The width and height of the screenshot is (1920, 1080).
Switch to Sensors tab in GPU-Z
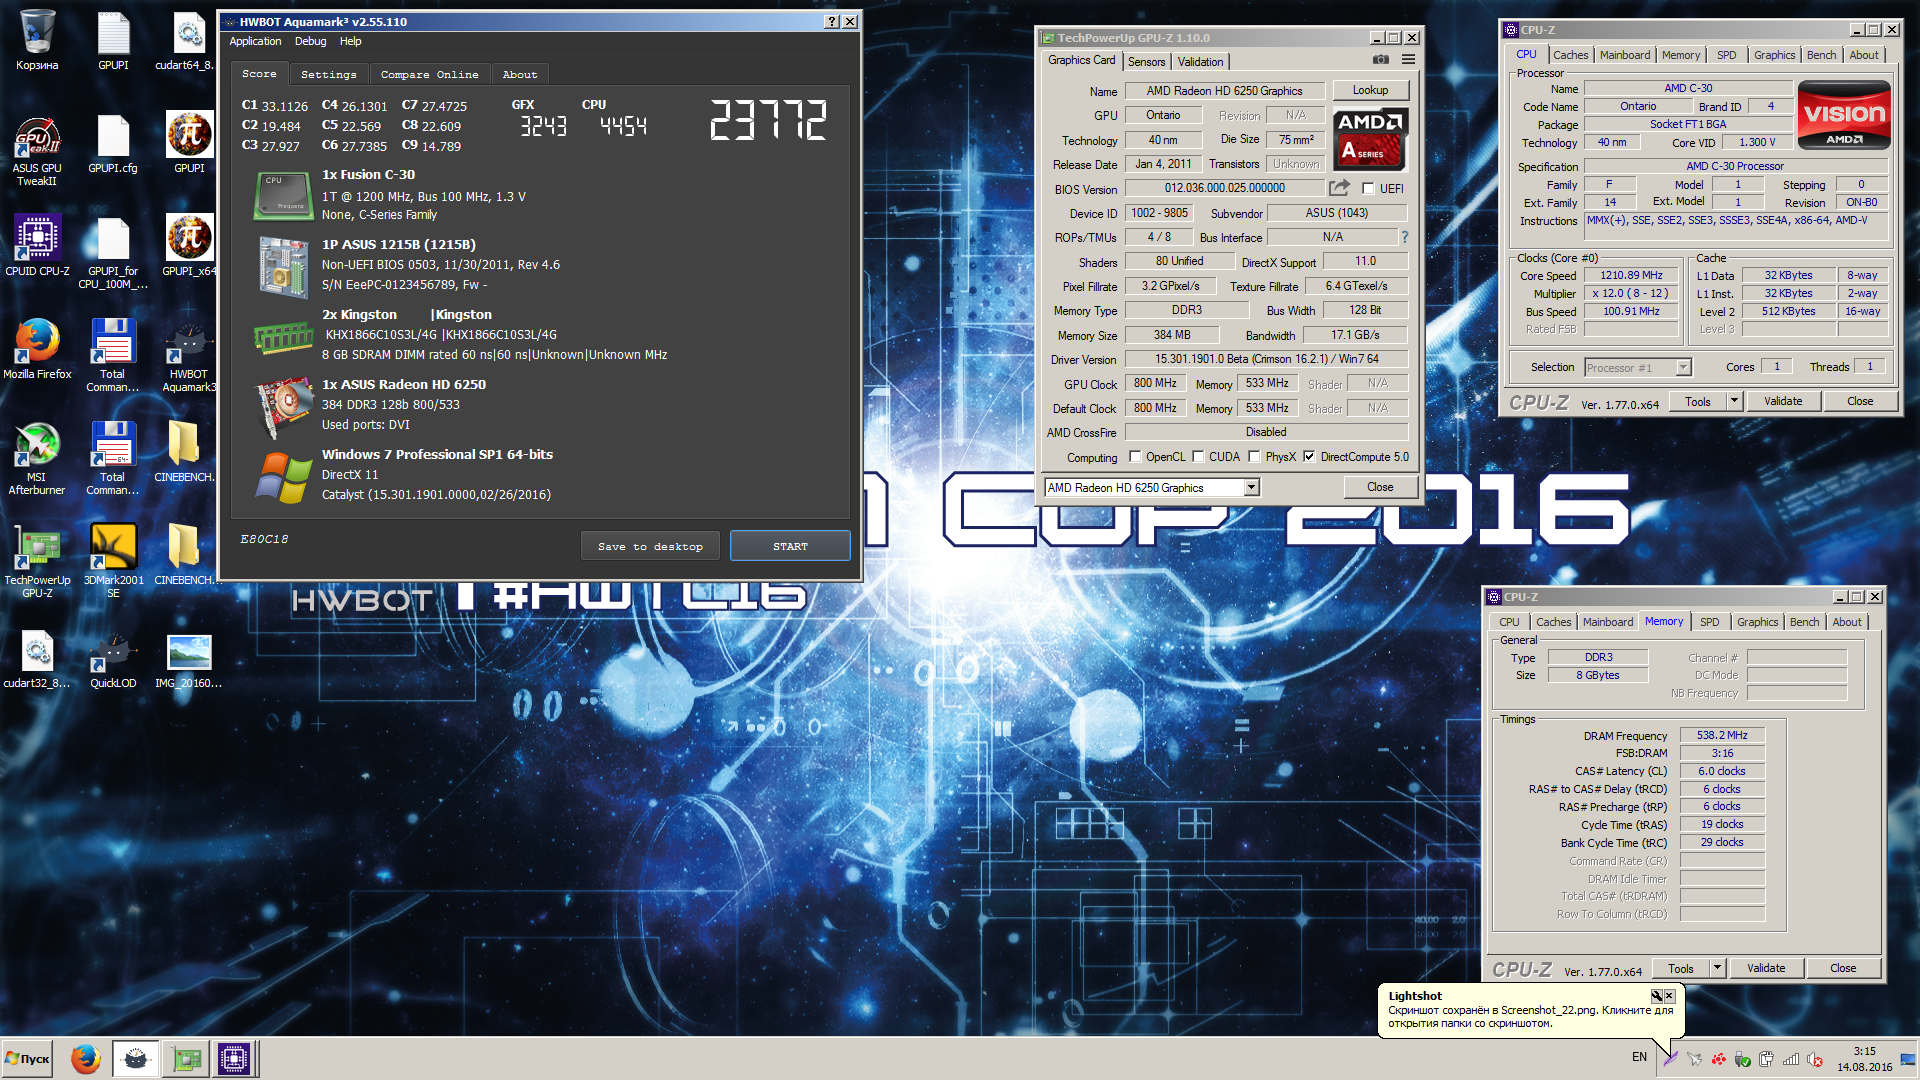[x=1146, y=61]
